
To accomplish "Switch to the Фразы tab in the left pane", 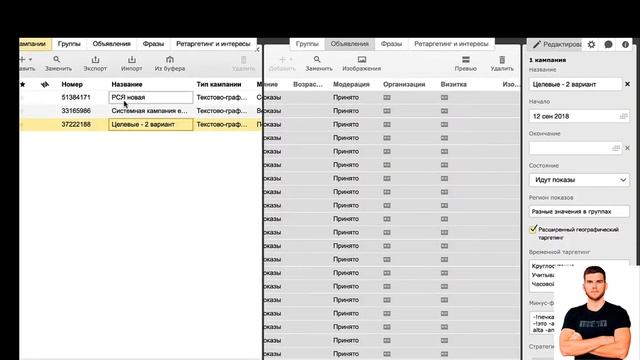I will (153, 44).
